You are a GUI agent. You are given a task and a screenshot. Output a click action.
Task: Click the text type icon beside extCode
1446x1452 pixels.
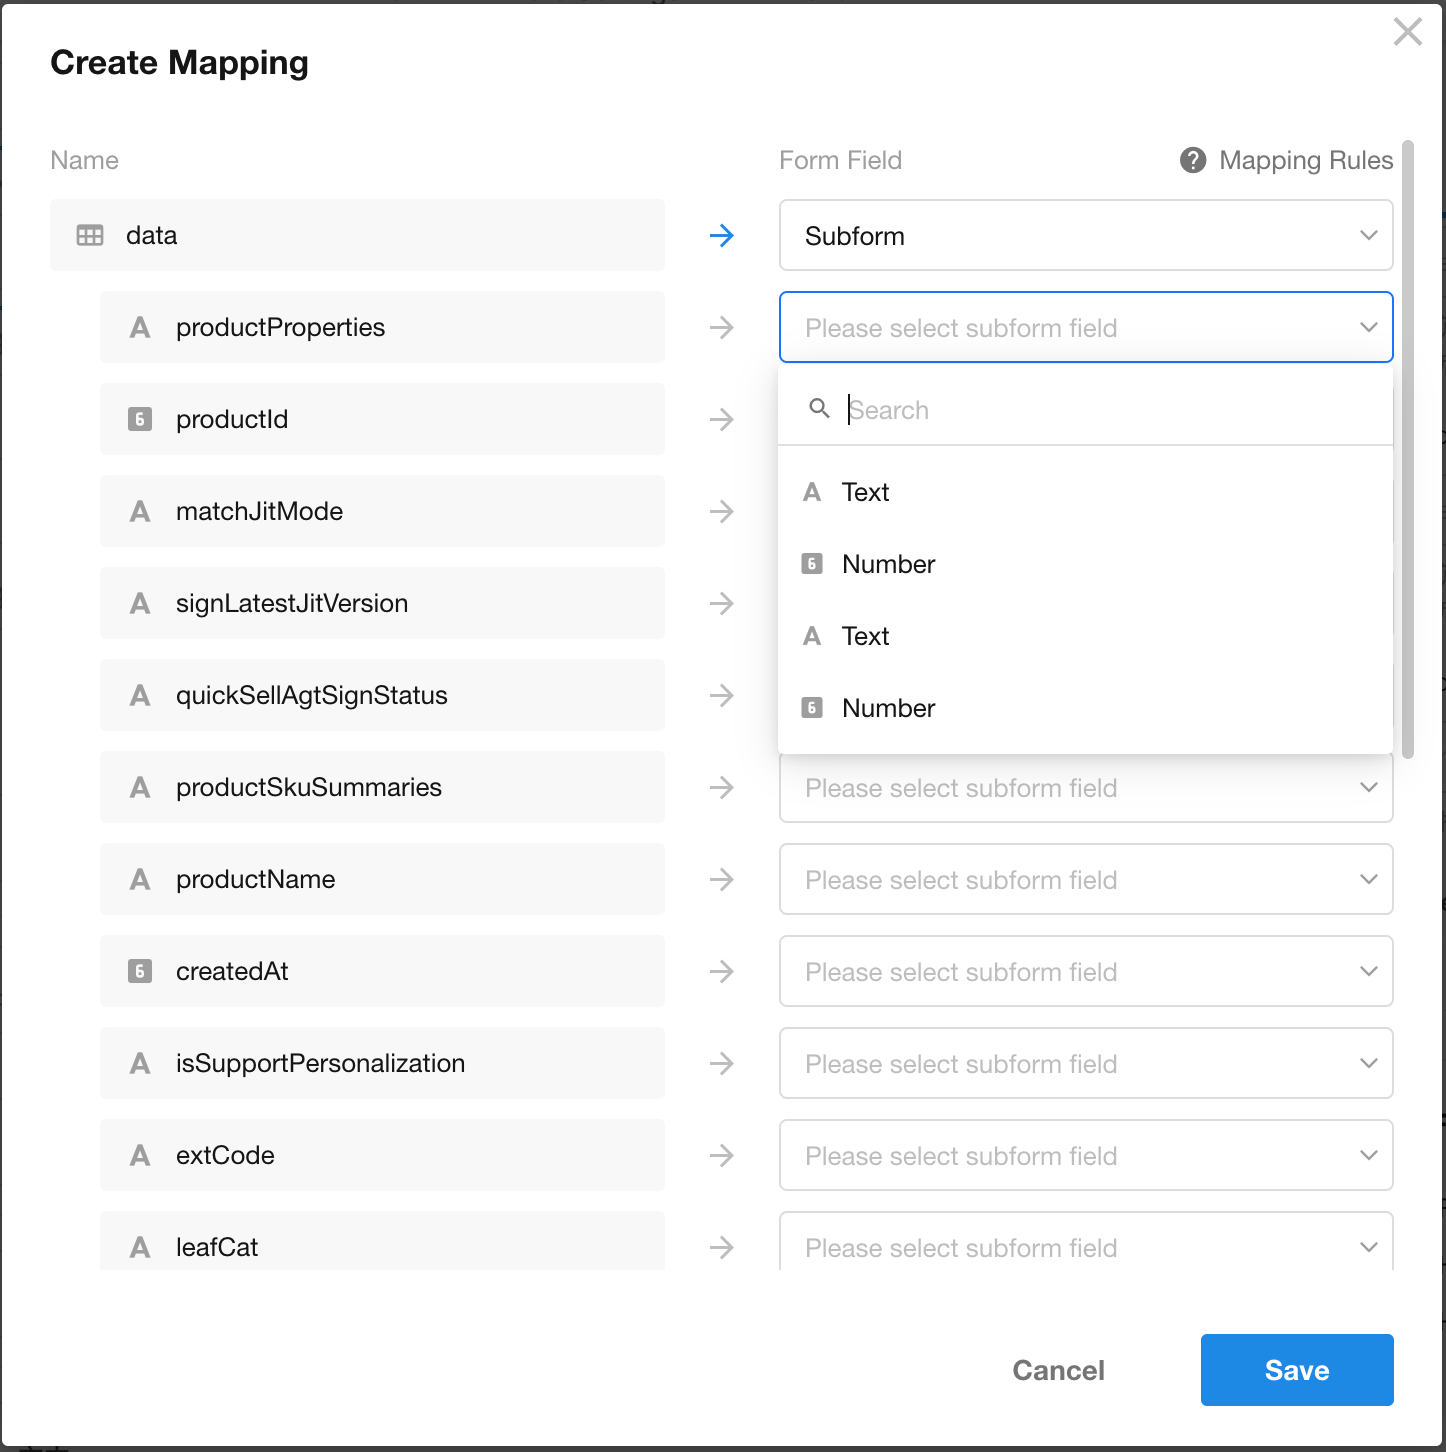coord(140,1156)
